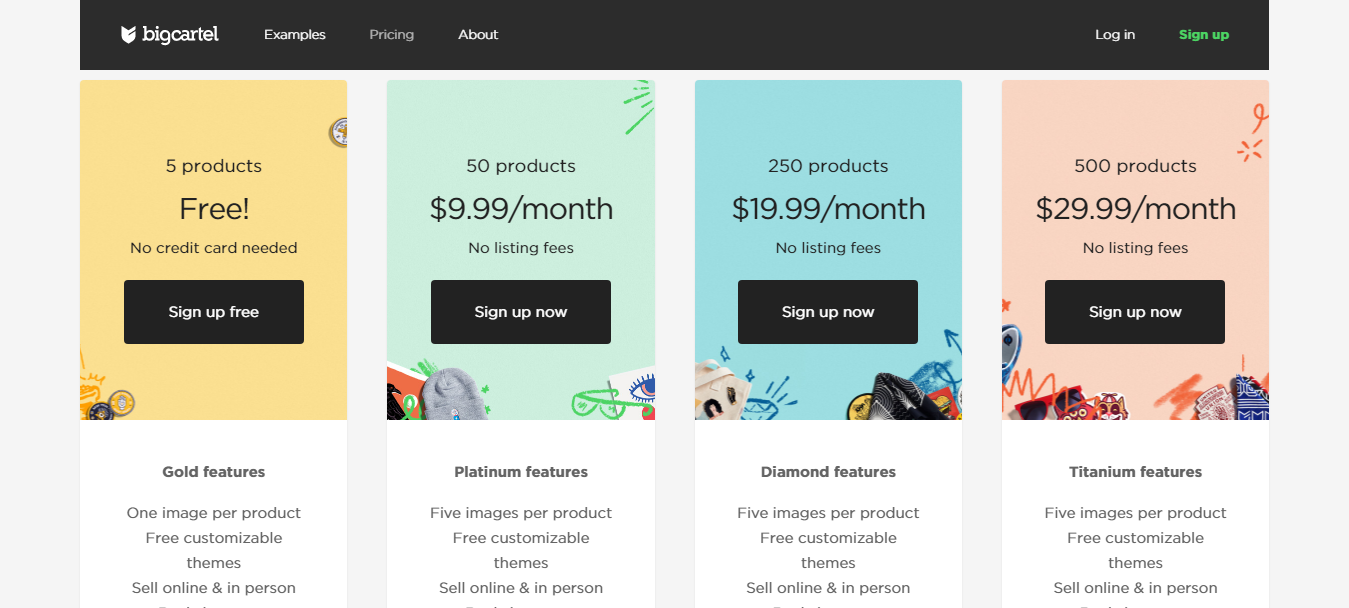The image size is (1349, 608).
Task: Click the Diamond features heading
Action: [x=828, y=472]
